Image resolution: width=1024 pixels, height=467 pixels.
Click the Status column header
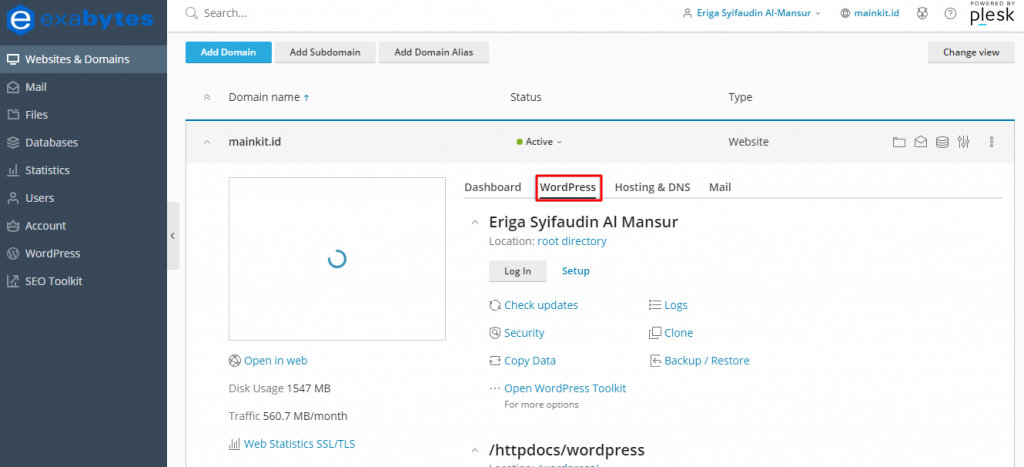526,97
